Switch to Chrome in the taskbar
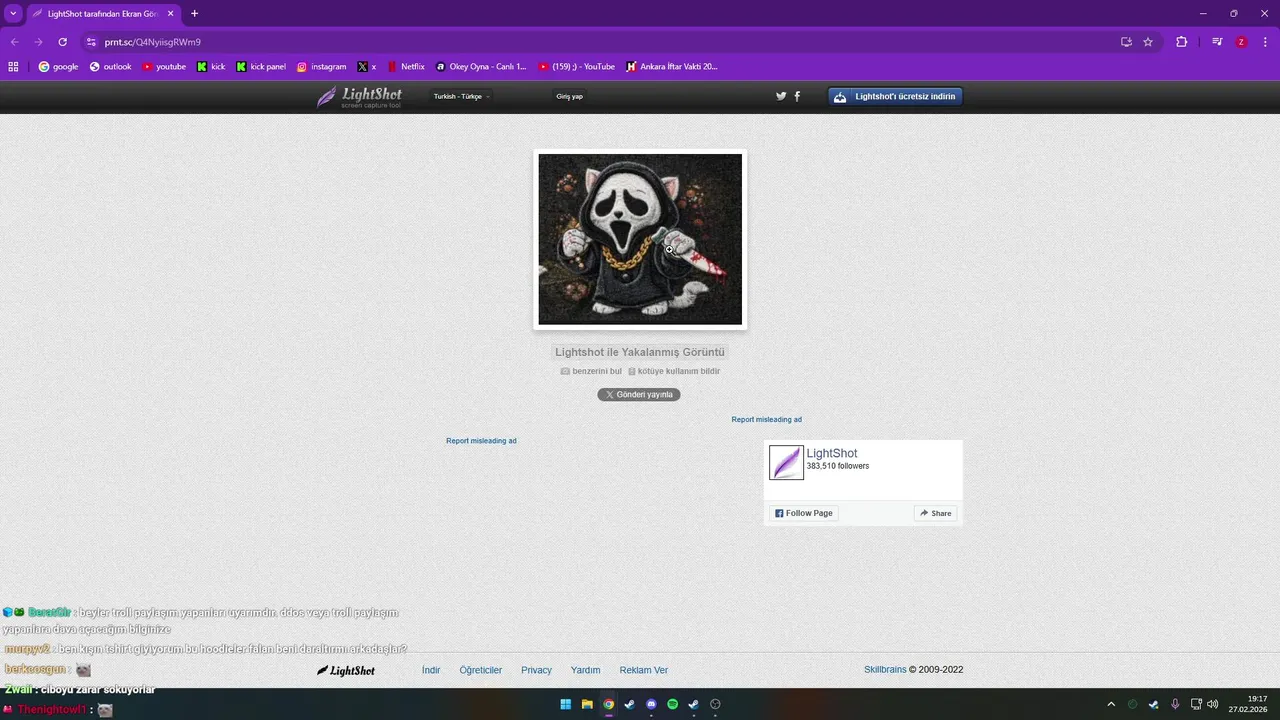The image size is (1280, 720). pos(608,704)
